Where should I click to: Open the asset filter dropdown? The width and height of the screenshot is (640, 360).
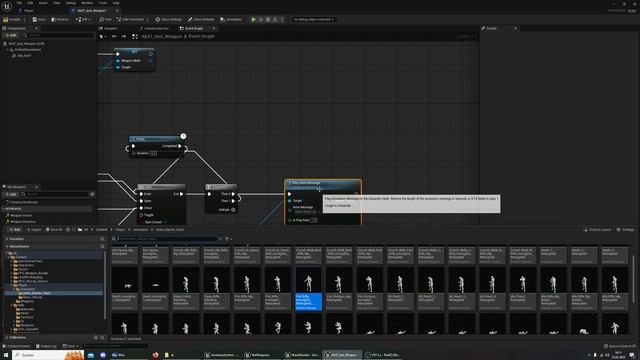pos(228,239)
